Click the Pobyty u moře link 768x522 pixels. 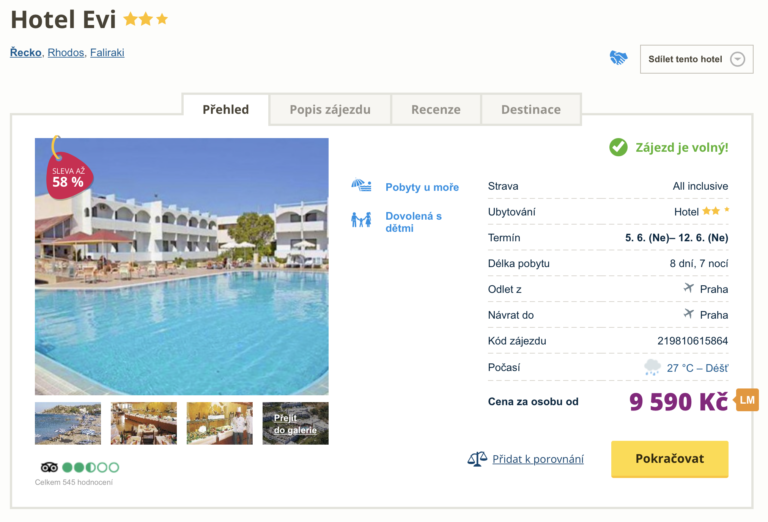pyautogui.click(x=422, y=187)
